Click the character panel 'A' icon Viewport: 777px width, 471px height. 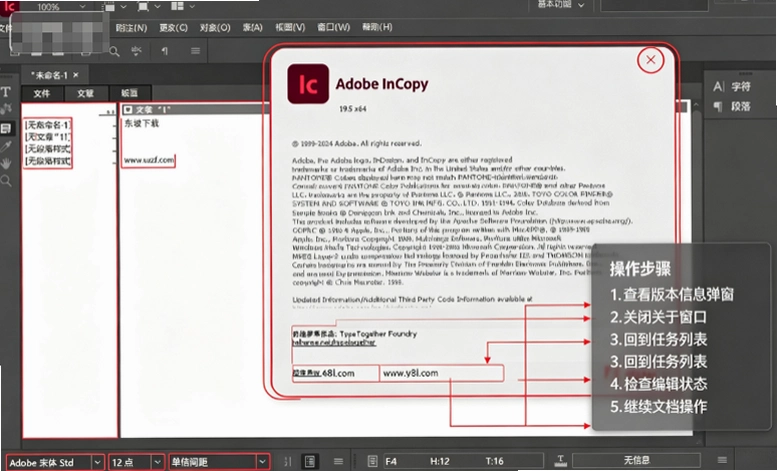pyautogui.click(x=718, y=87)
